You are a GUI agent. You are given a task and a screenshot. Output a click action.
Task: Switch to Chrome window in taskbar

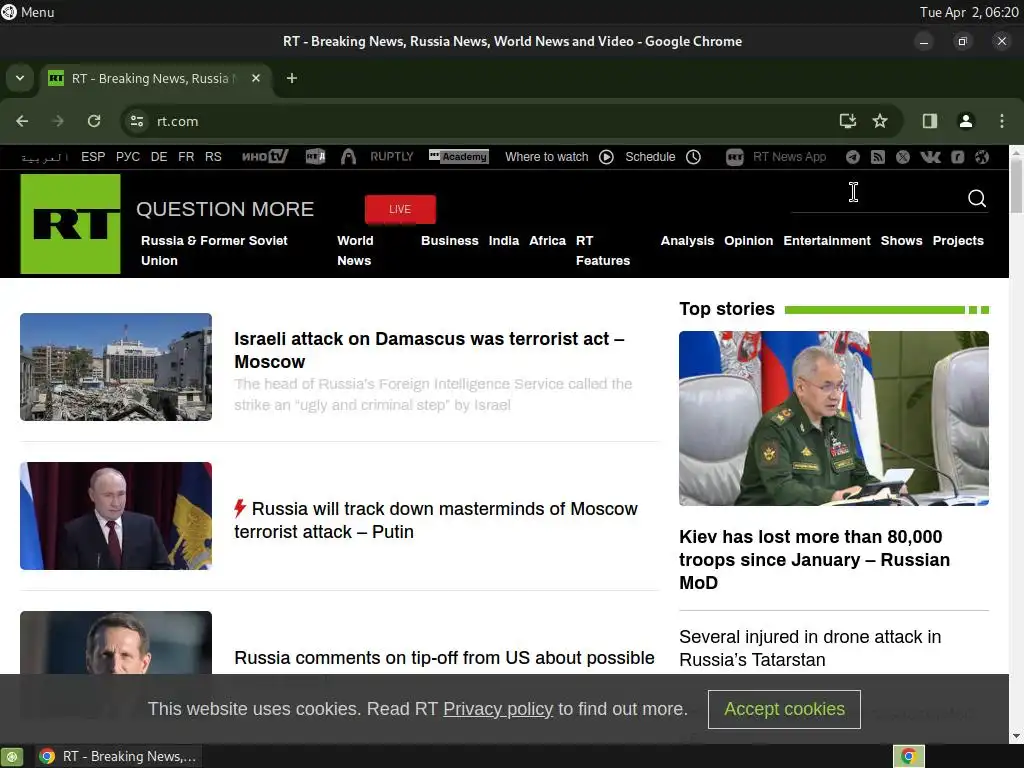tap(117, 756)
